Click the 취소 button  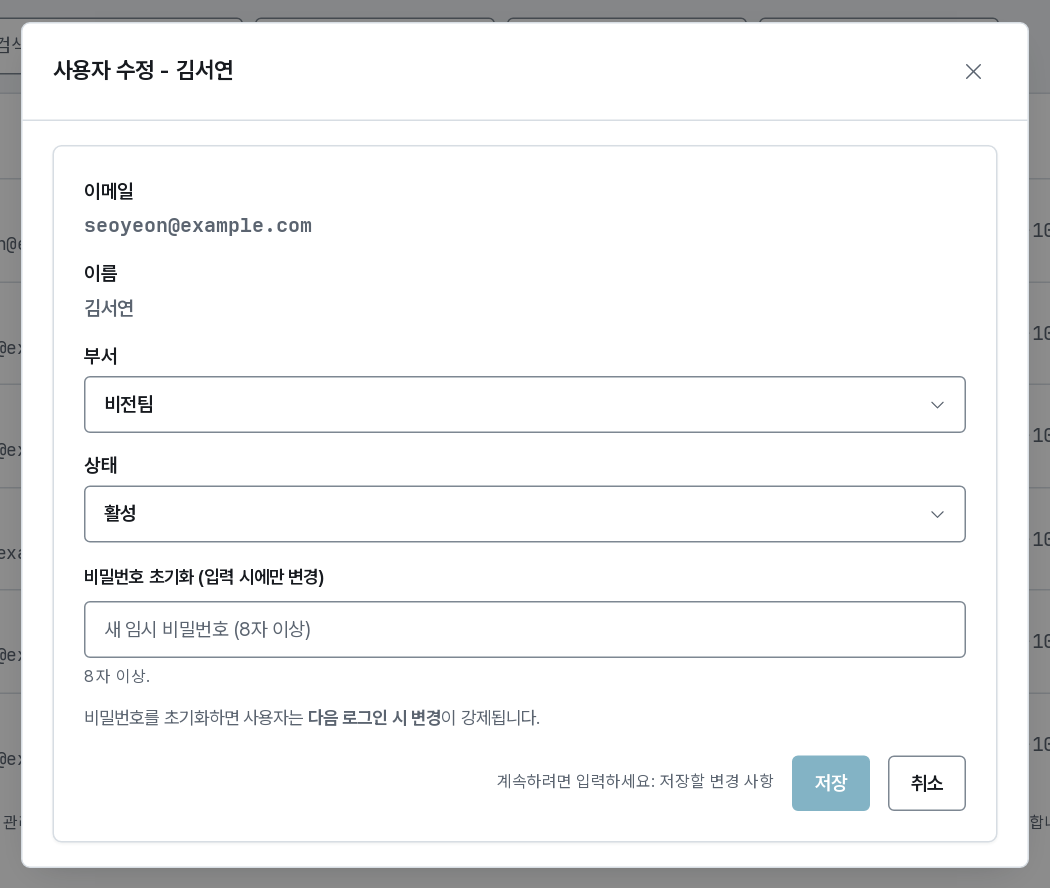(926, 783)
